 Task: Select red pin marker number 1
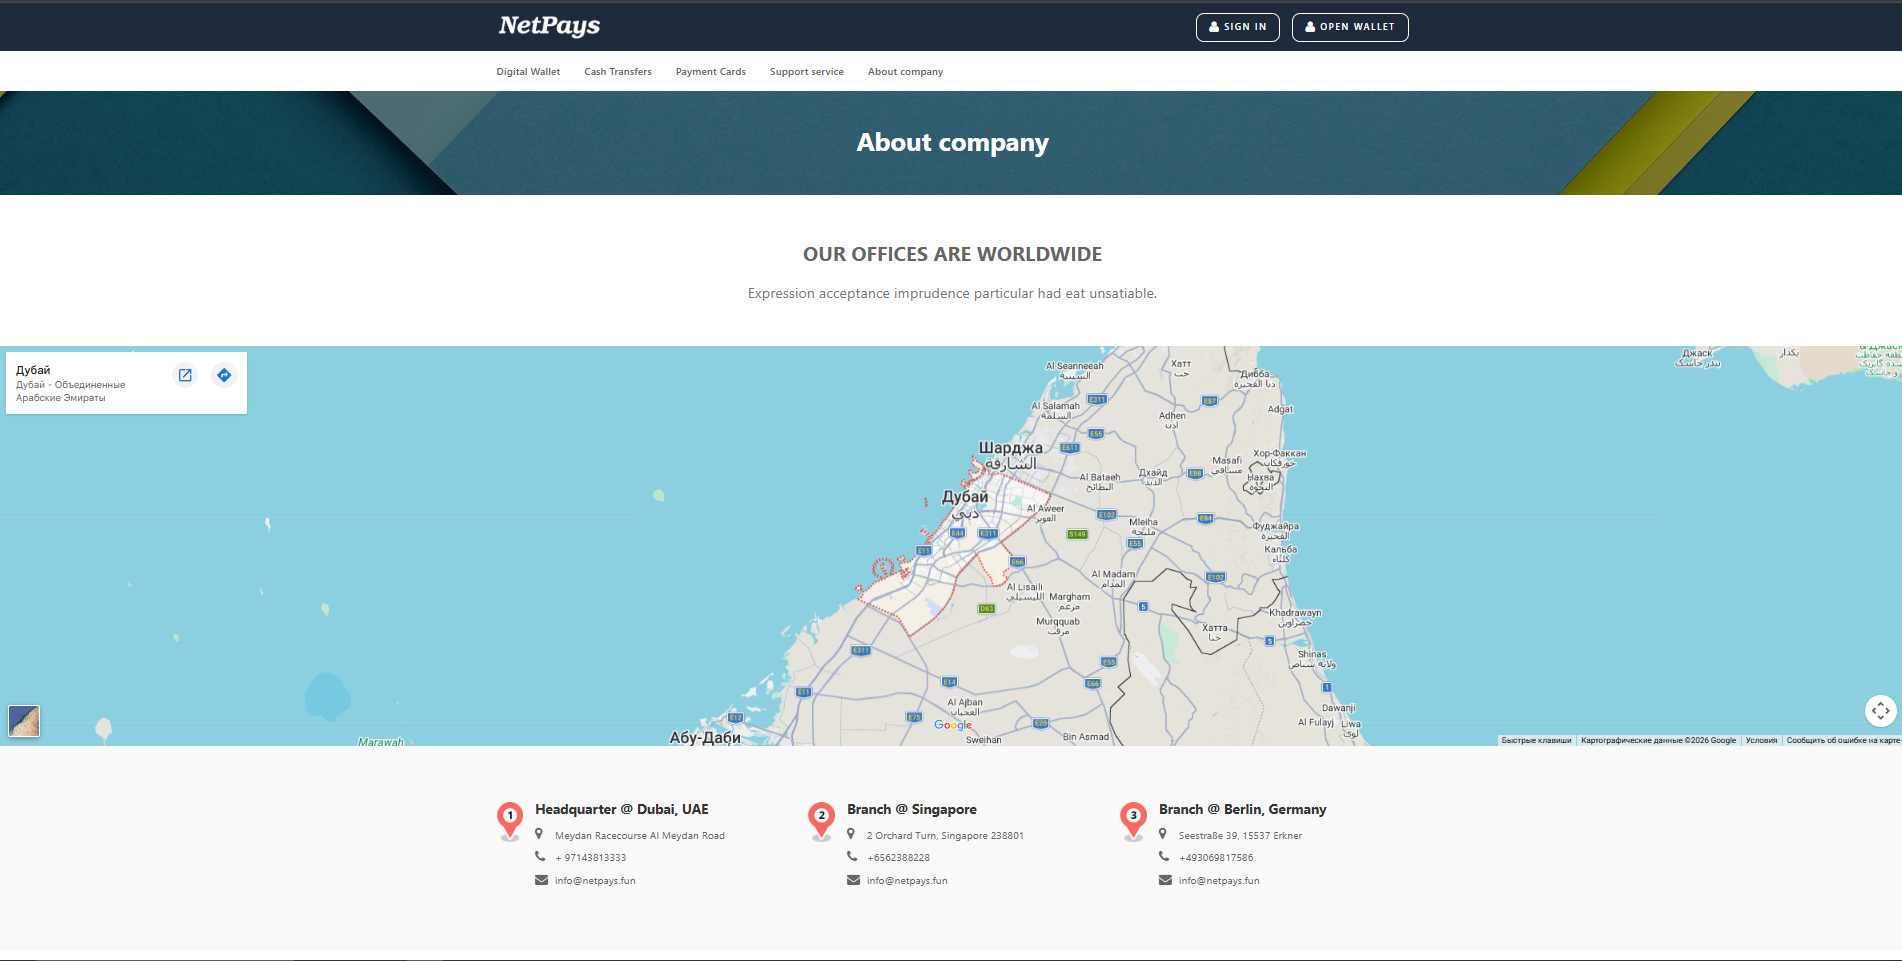coord(510,820)
